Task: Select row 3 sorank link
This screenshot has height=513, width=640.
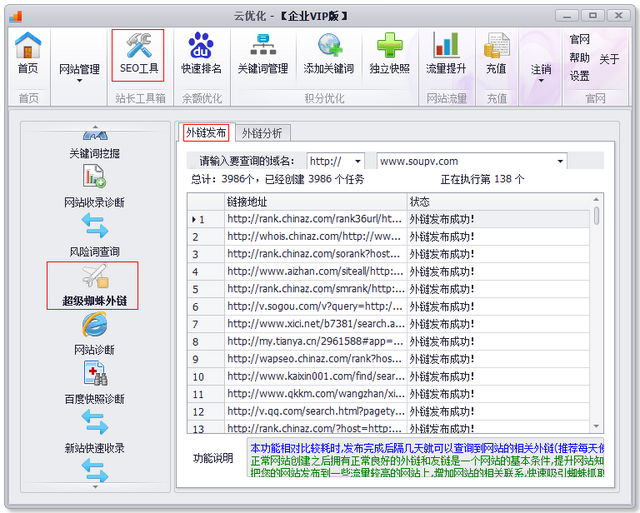Action: (x=316, y=254)
